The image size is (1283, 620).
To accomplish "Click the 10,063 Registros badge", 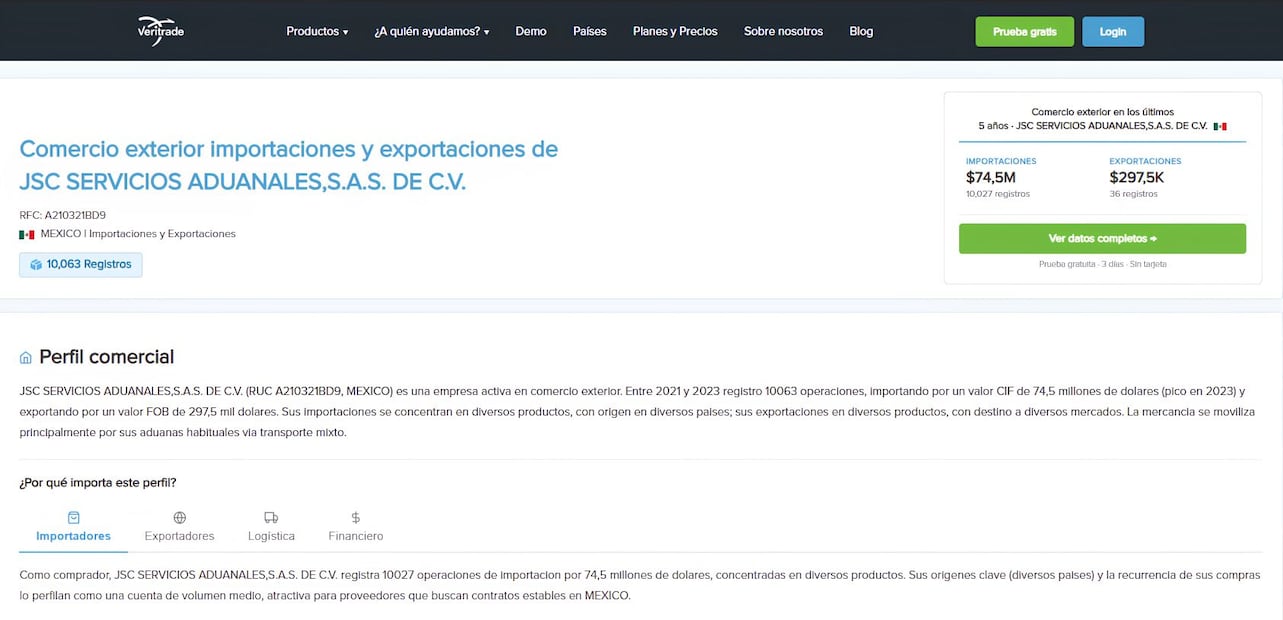I will point(81,265).
